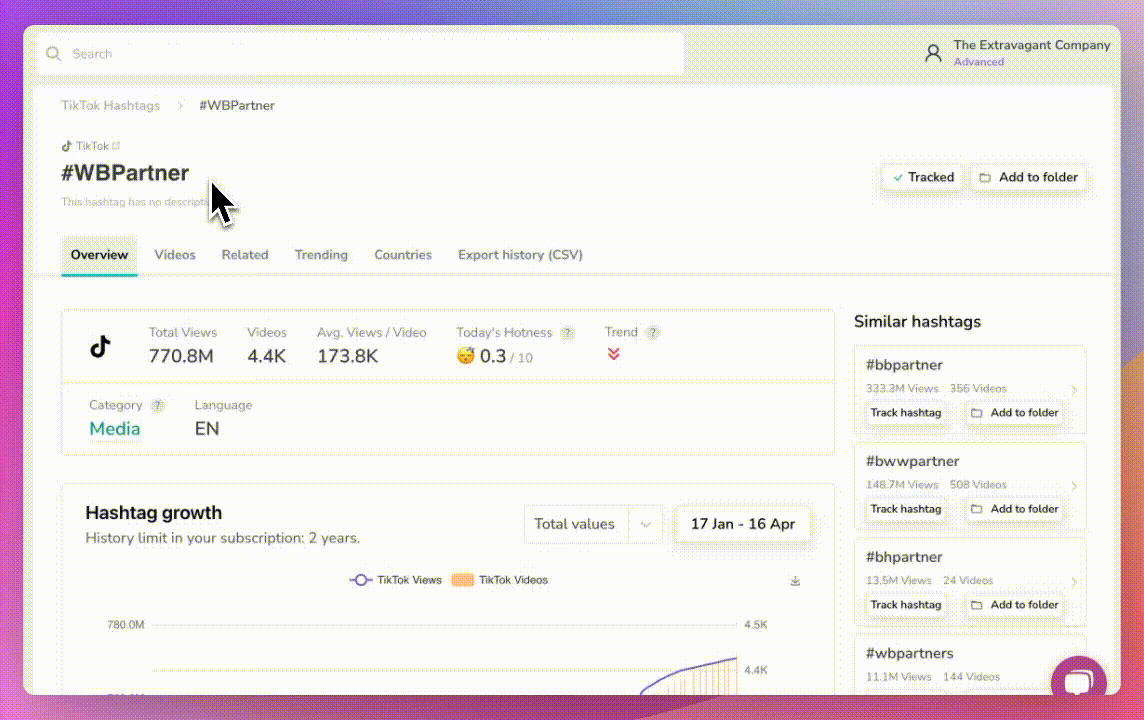Add #bwwpartner to folder
The image size is (1144, 720).
(1015, 509)
